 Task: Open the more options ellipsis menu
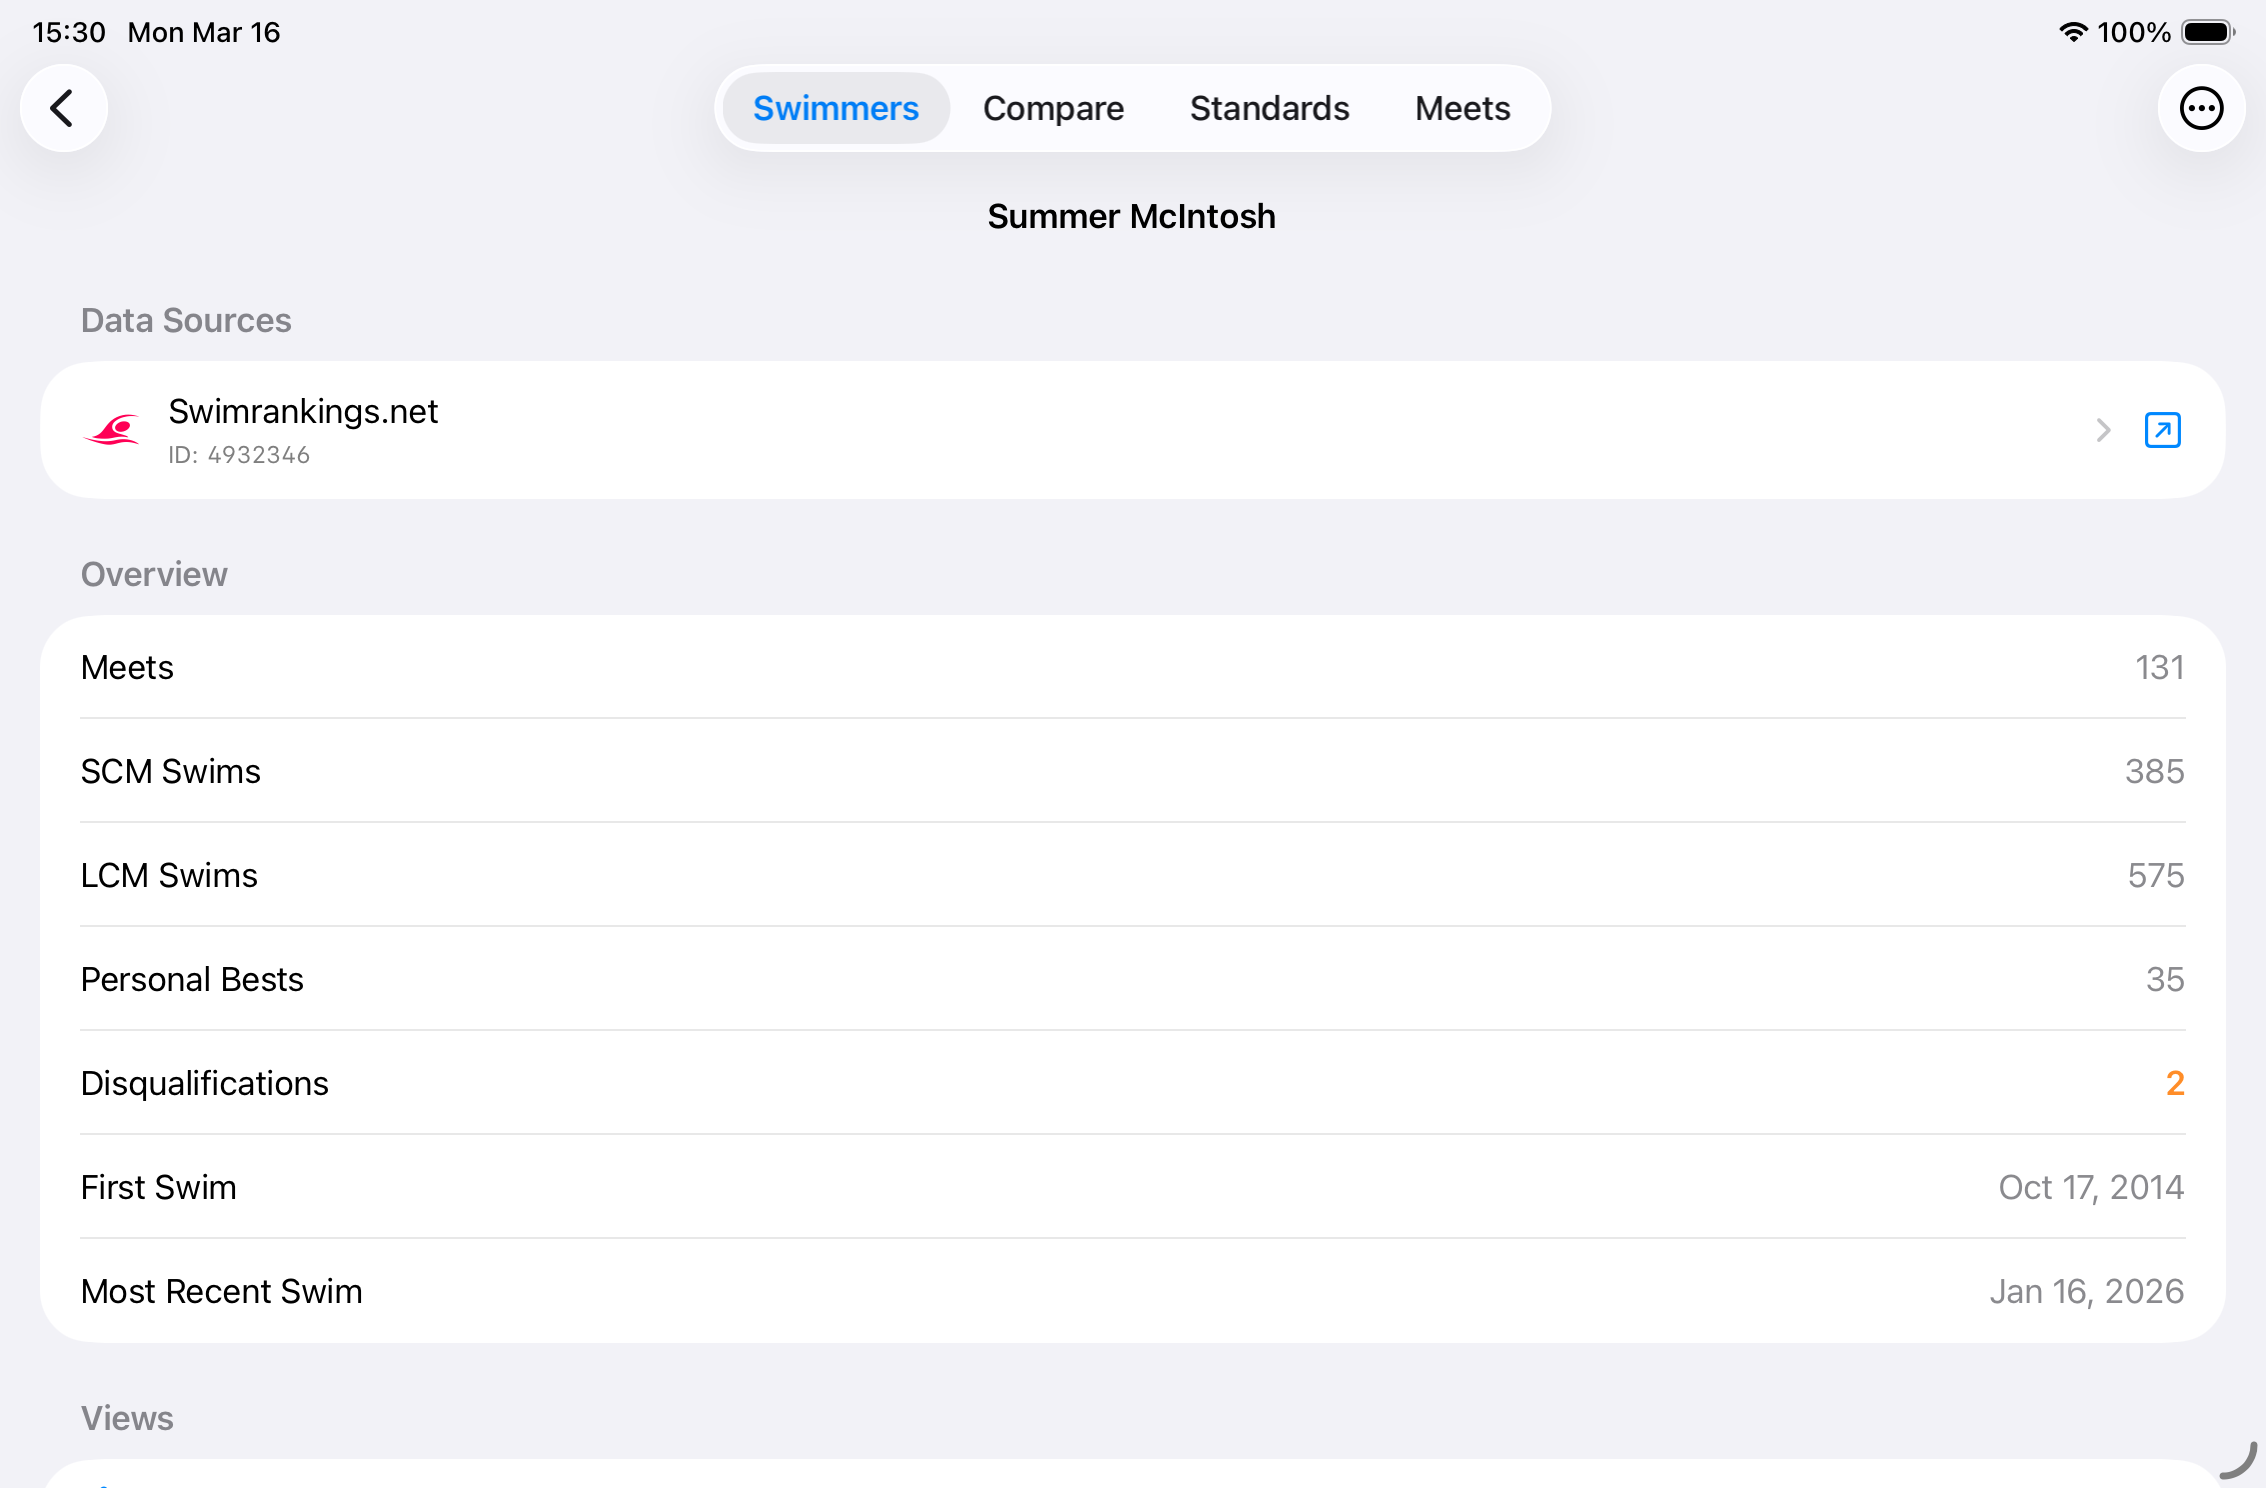click(x=2201, y=108)
